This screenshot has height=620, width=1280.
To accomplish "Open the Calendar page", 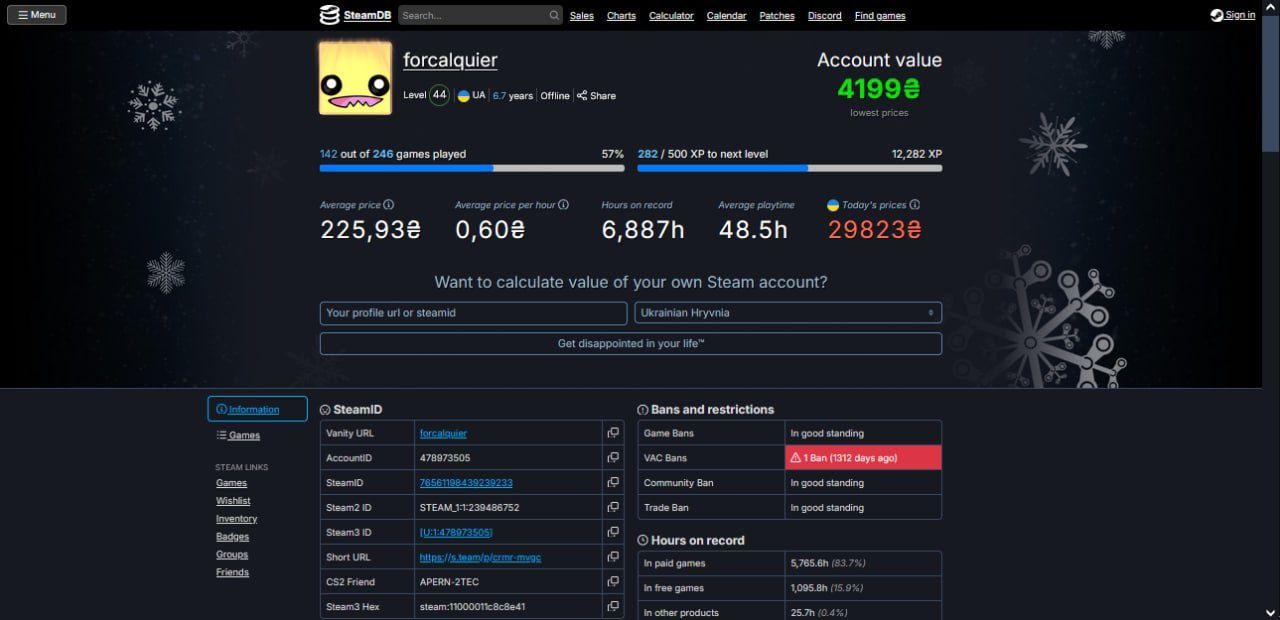I will 727,16.
